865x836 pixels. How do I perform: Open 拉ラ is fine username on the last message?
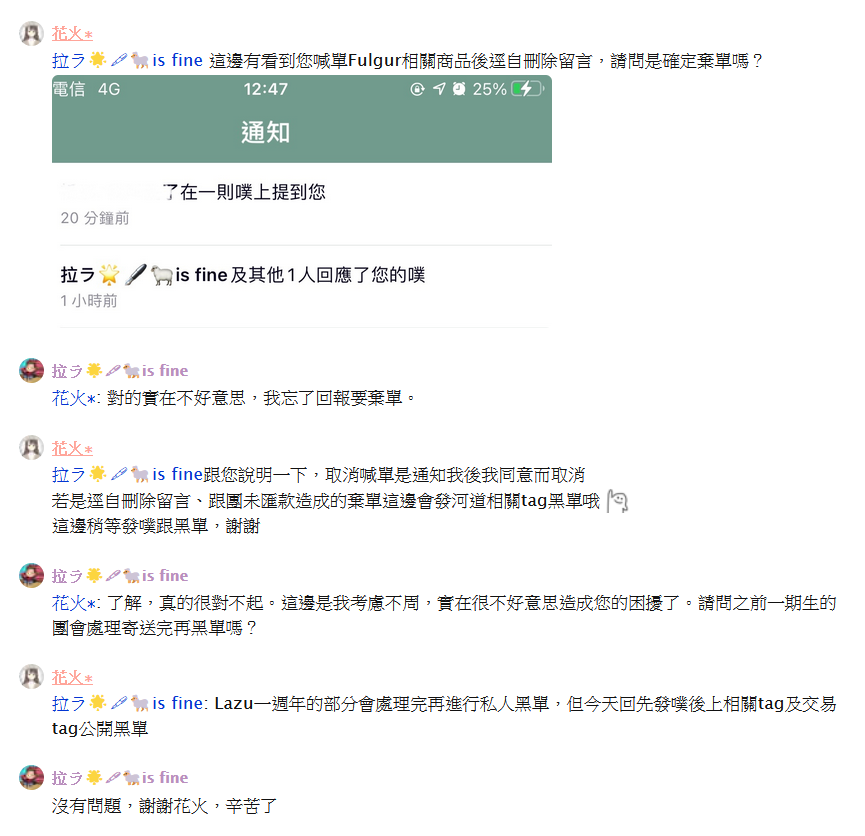point(120,778)
